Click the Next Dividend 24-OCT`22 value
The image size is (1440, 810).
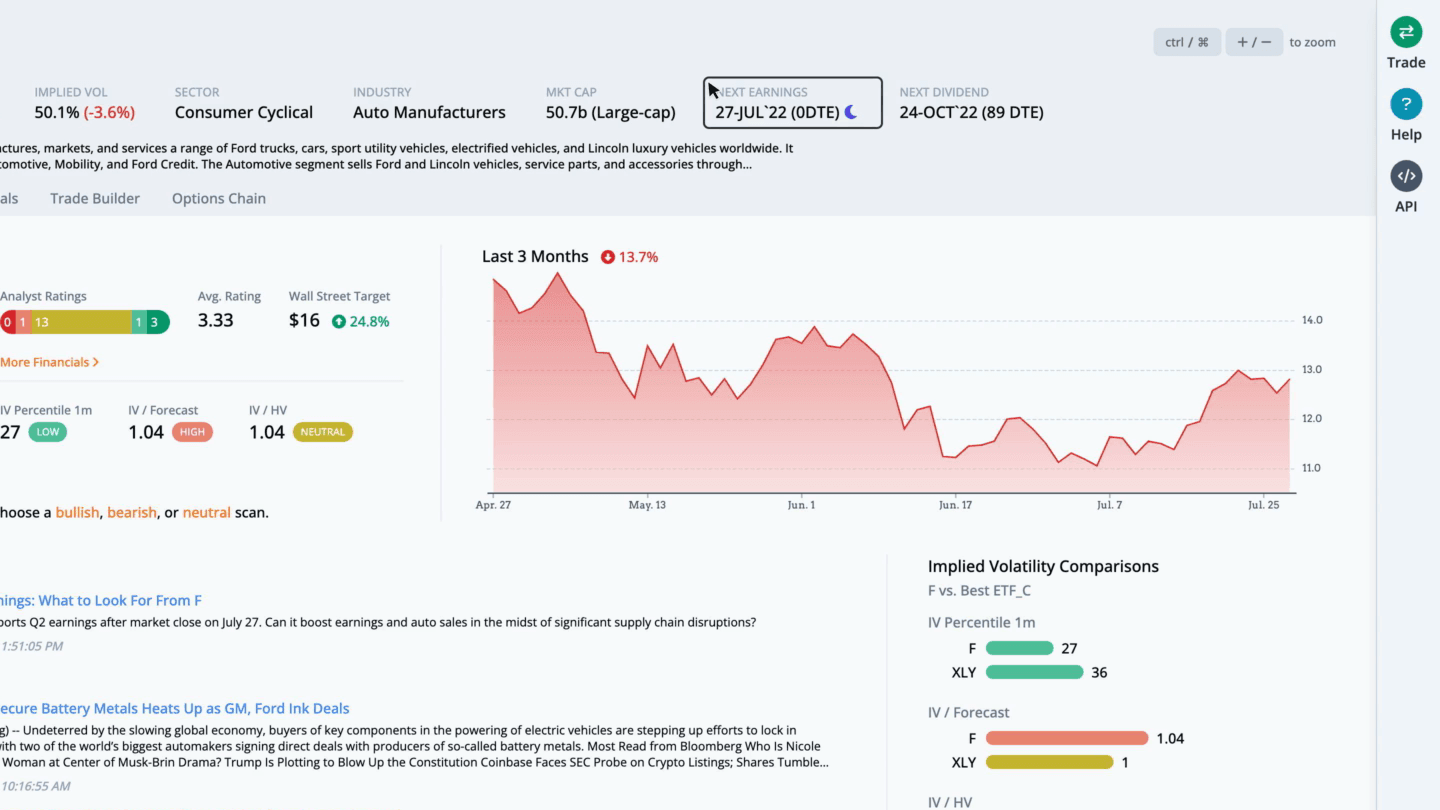click(971, 112)
